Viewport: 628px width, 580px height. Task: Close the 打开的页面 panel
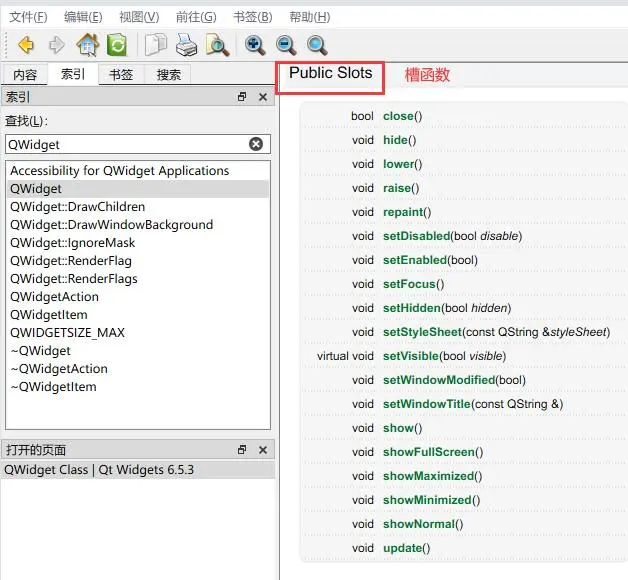[263, 450]
